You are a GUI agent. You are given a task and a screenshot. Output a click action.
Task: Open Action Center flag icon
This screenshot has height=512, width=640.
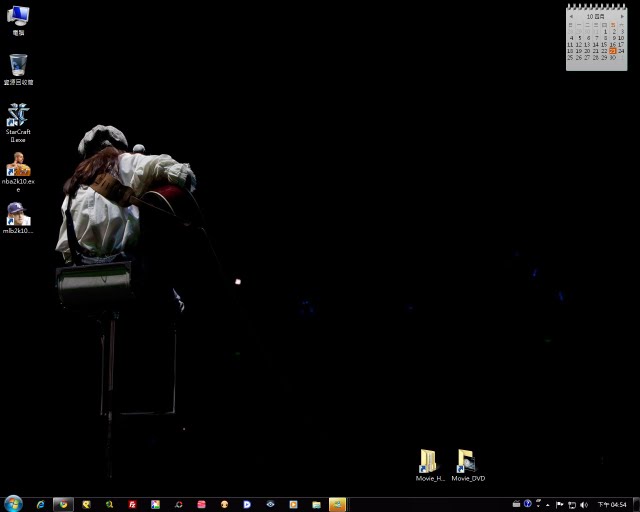pos(560,505)
